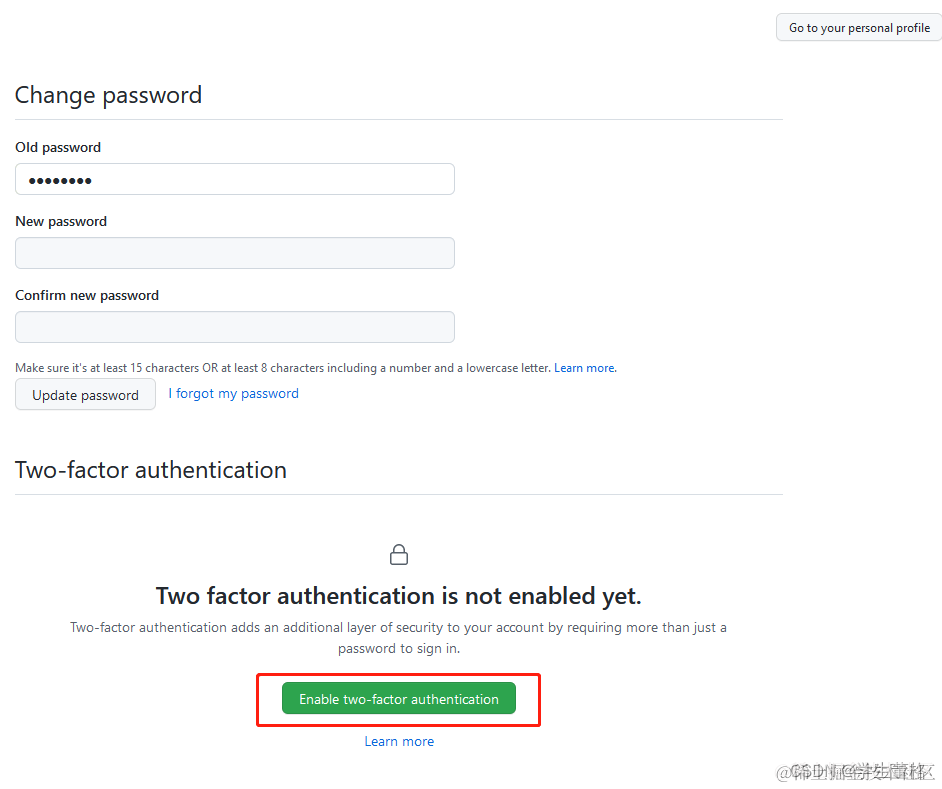Click the watermark text at the bottom right

pyautogui.click(x=856, y=772)
